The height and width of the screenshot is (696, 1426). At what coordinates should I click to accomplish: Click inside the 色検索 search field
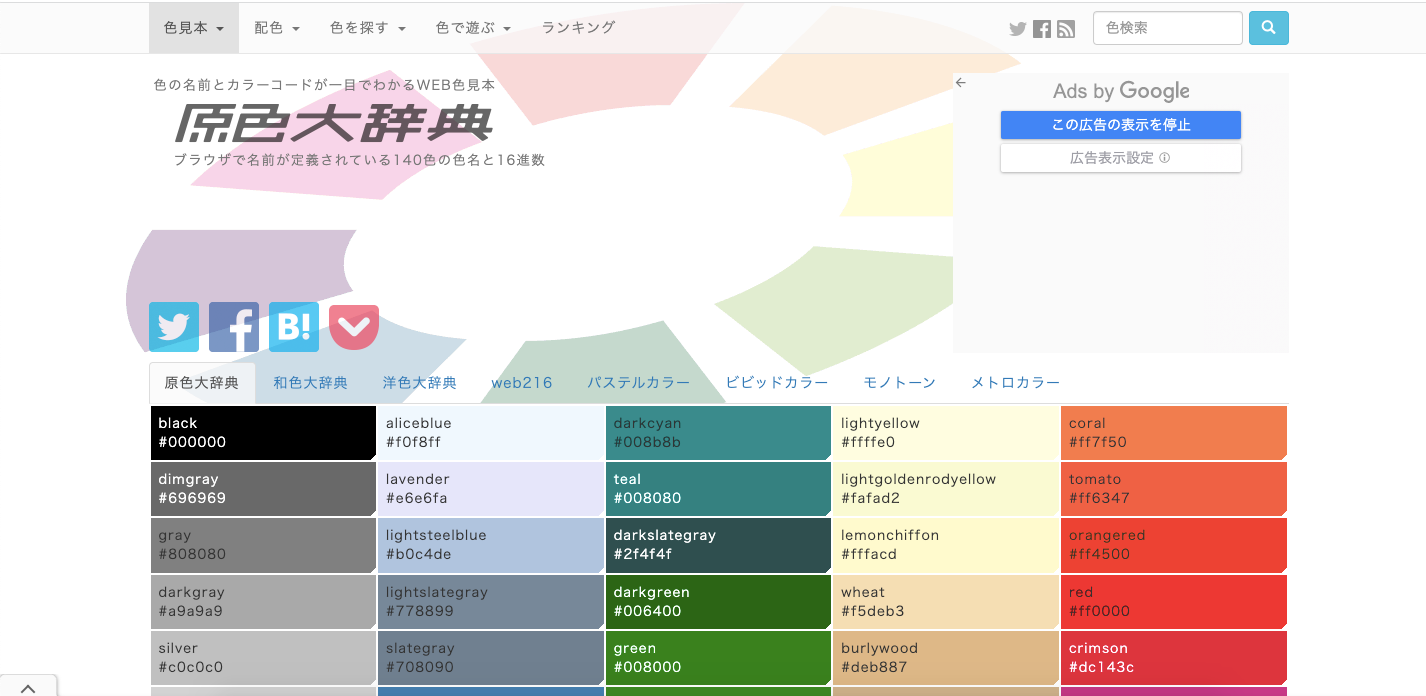(x=1167, y=28)
